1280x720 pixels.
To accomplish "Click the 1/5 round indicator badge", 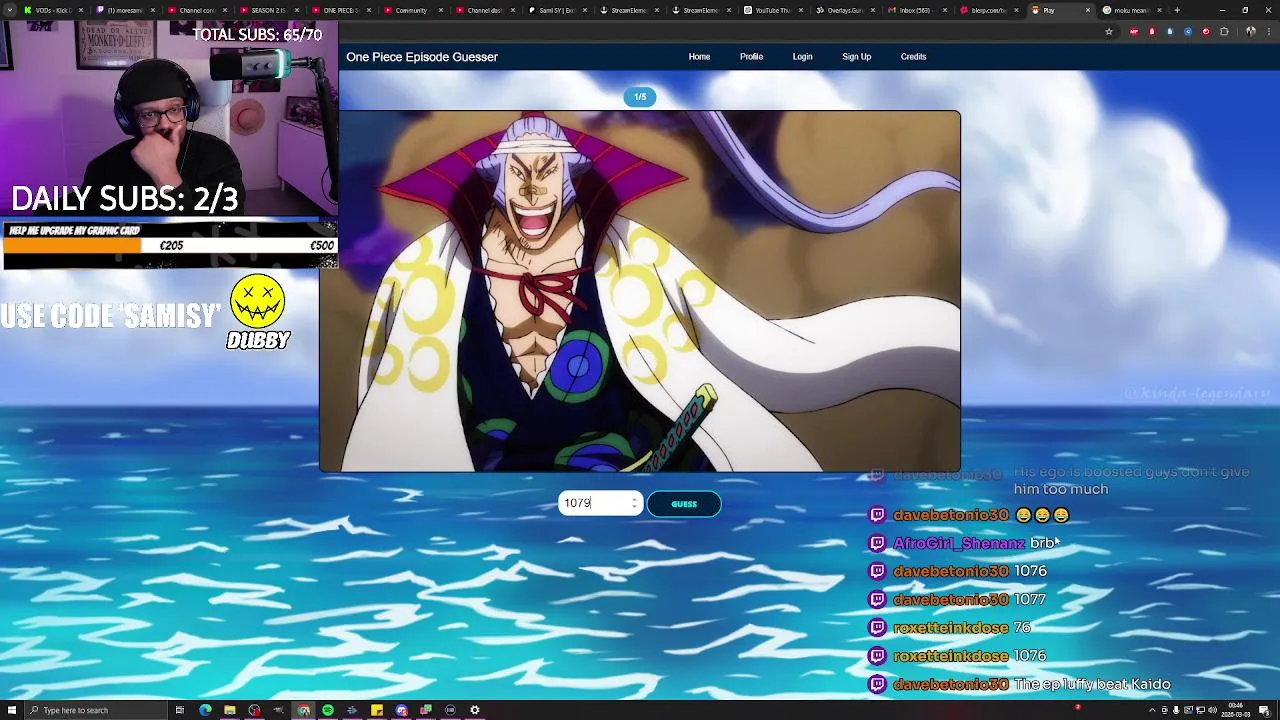I will pyautogui.click(x=640, y=97).
